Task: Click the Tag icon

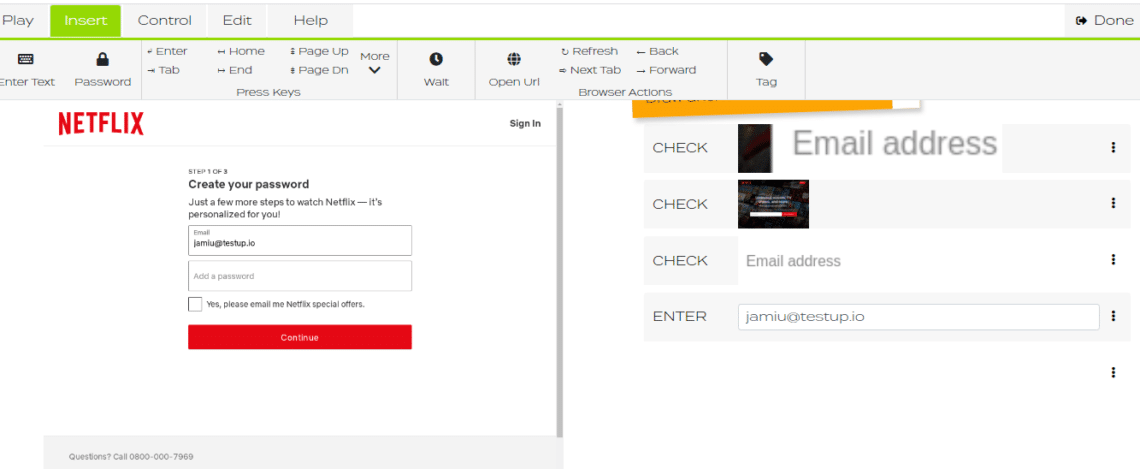Action: click(766, 60)
